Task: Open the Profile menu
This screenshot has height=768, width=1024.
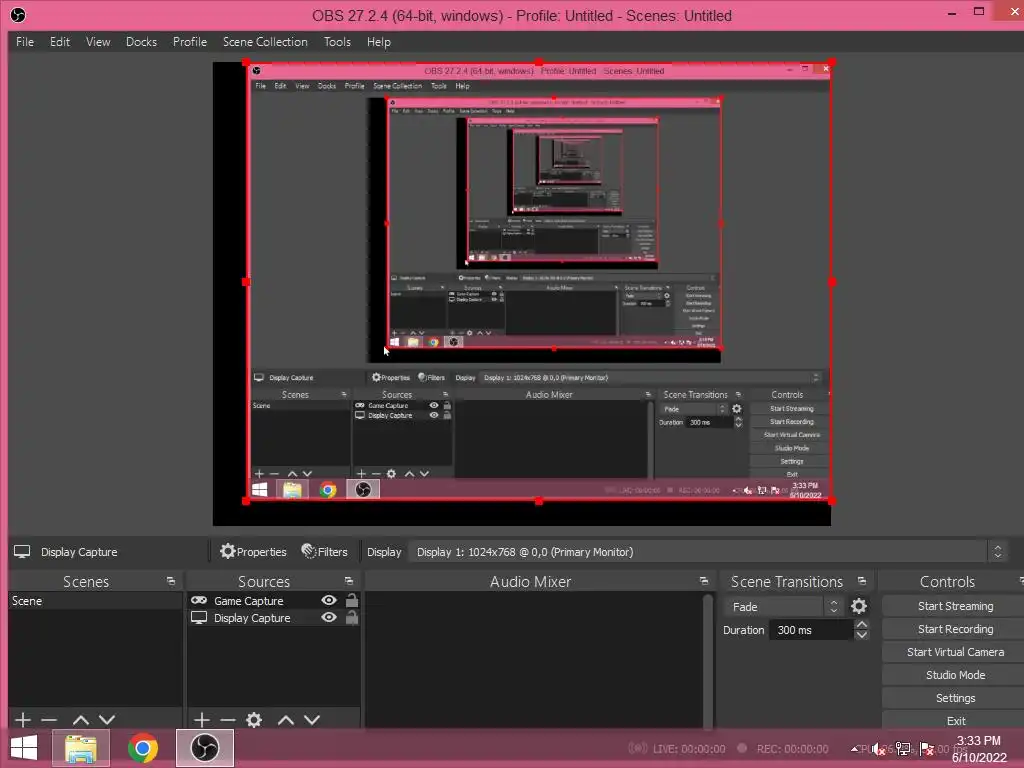Action: [x=190, y=42]
